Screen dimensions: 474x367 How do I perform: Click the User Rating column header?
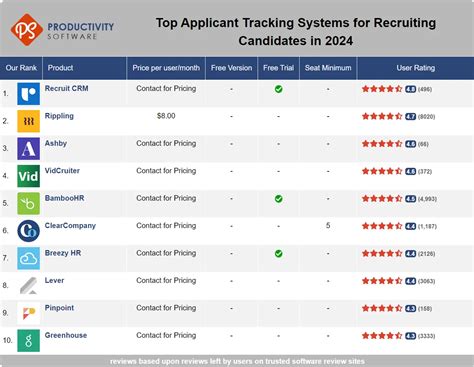tap(416, 68)
